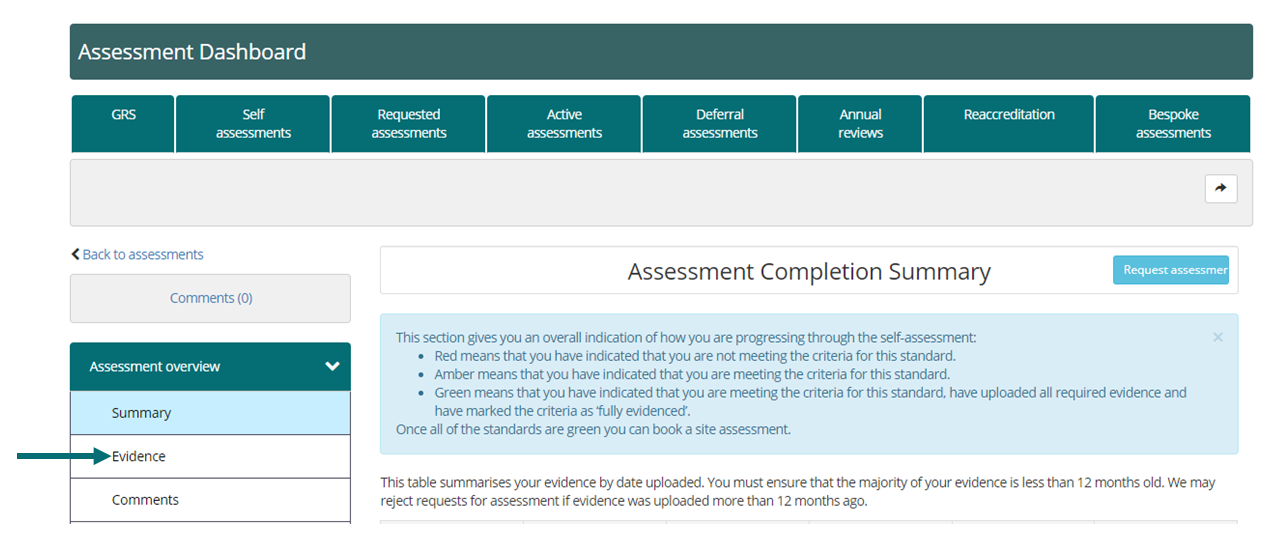1279x551 pixels.
Task: Open Evidence in the sidebar
Action: (x=139, y=456)
